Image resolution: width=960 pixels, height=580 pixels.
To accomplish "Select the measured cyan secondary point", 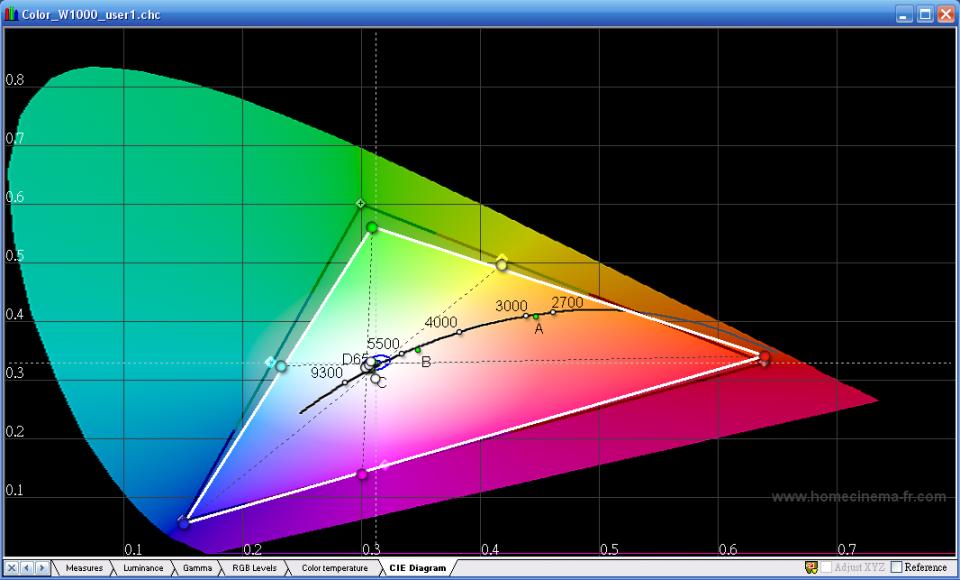I will click(281, 366).
